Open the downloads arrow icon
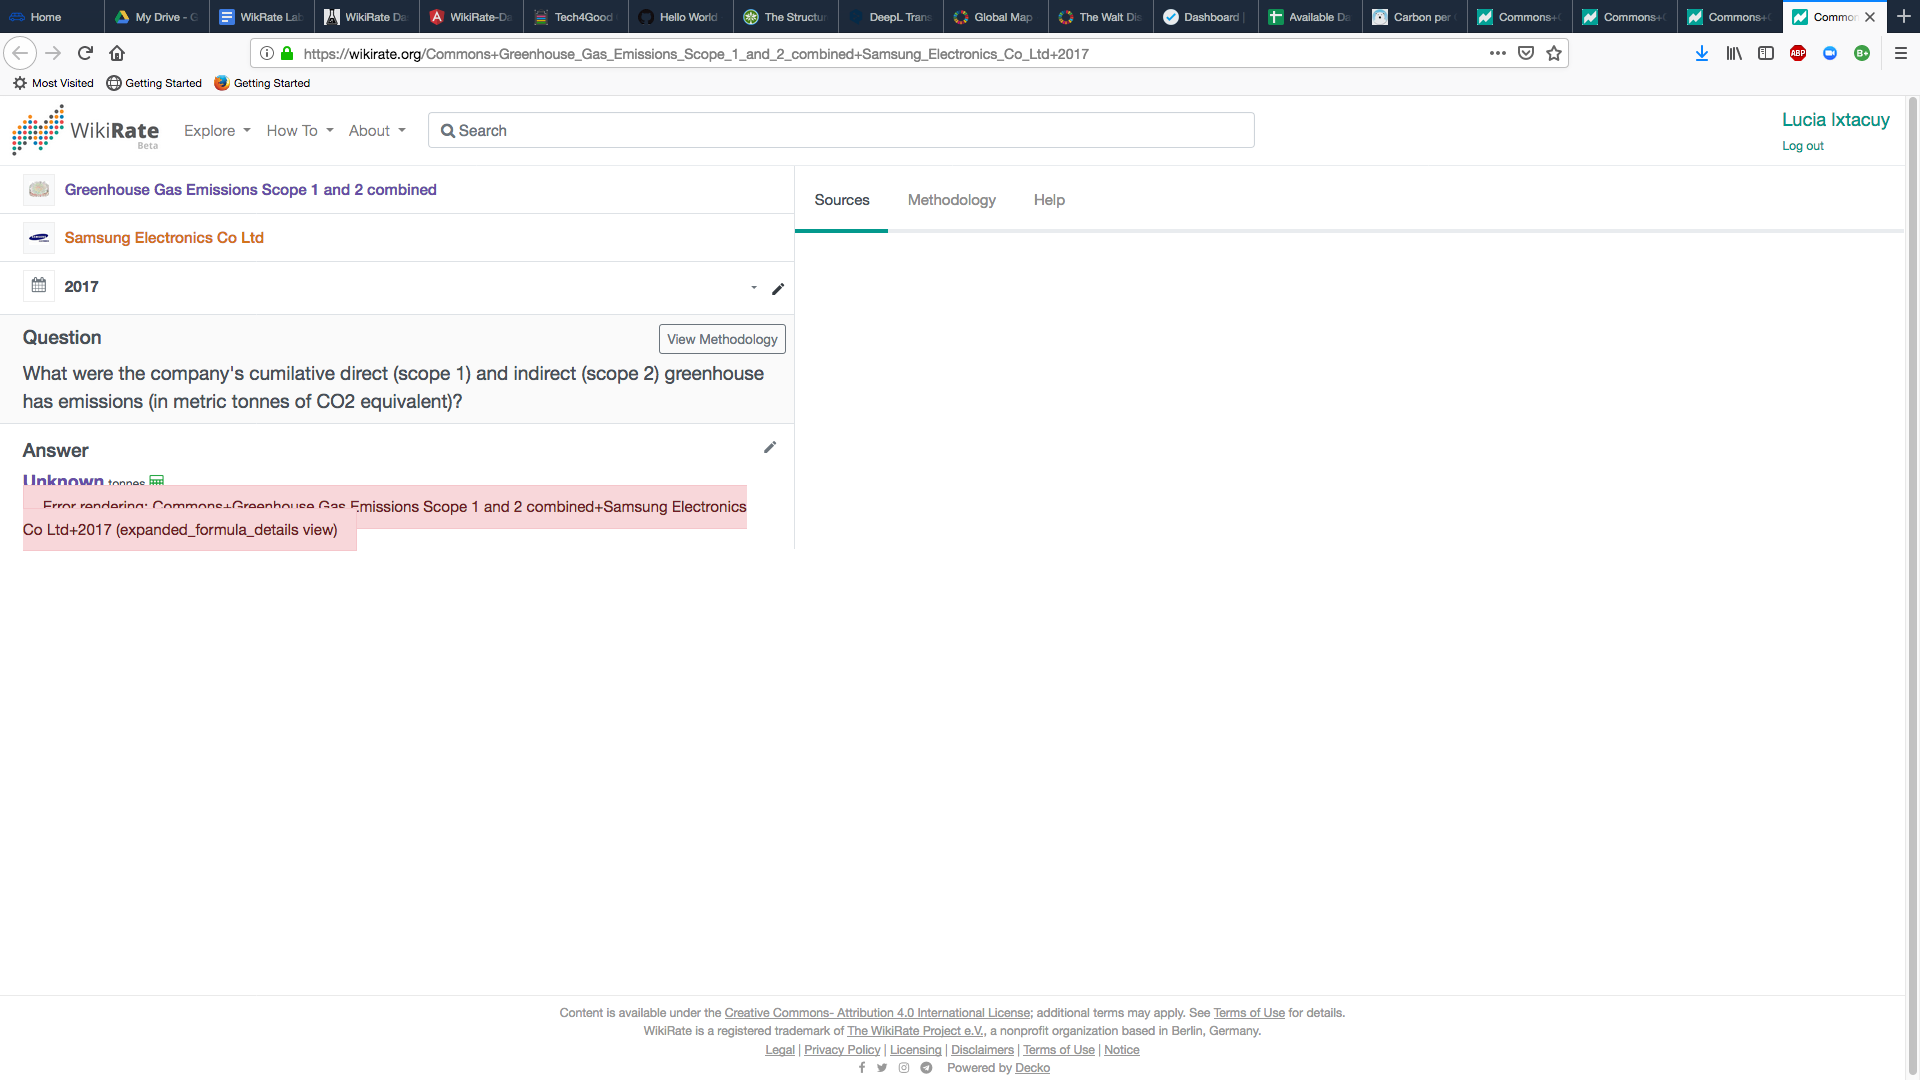 click(1702, 53)
